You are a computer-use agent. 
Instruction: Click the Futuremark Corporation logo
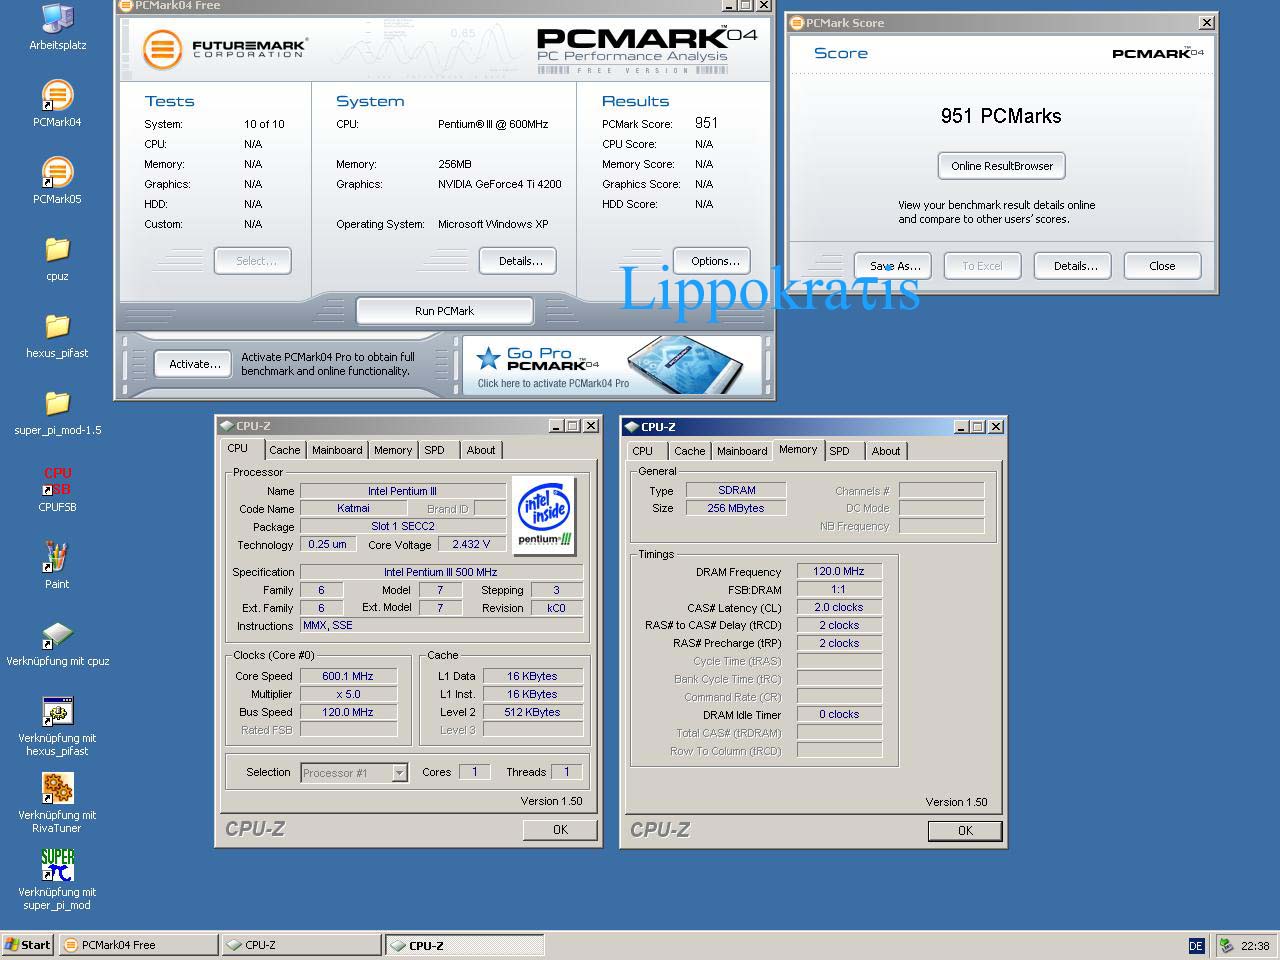[x=224, y=48]
